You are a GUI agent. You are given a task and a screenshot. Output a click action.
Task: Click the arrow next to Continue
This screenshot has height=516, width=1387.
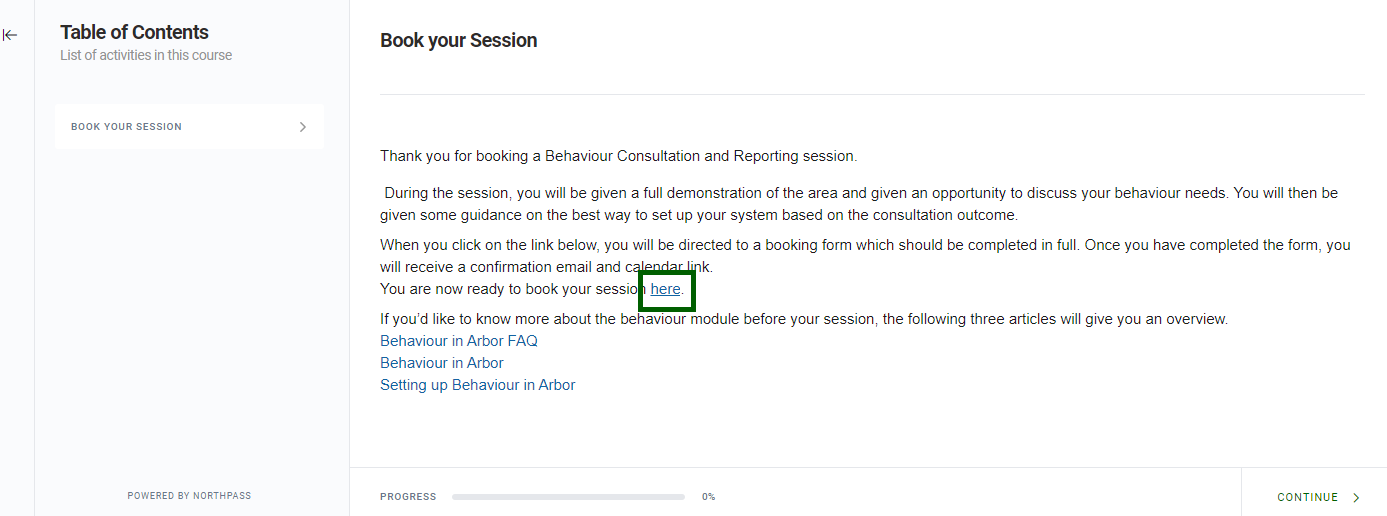click(x=1357, y=497)
